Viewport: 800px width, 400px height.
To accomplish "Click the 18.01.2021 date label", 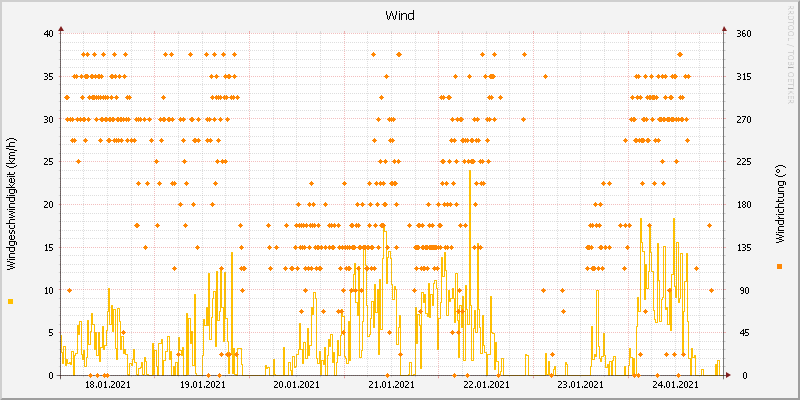I will [108, 385].
